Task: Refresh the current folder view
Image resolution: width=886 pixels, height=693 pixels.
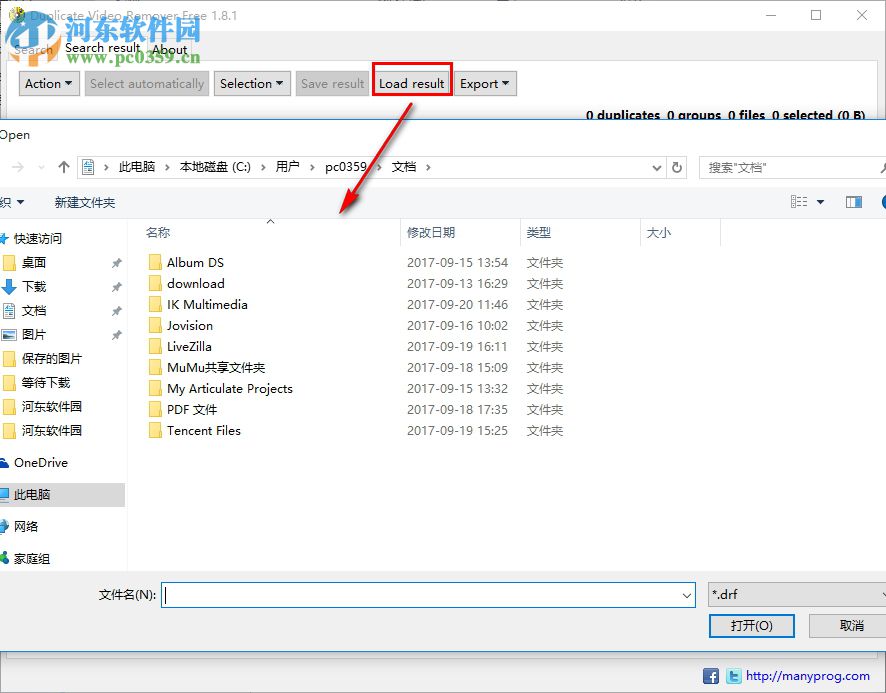Action: (677, 167)
